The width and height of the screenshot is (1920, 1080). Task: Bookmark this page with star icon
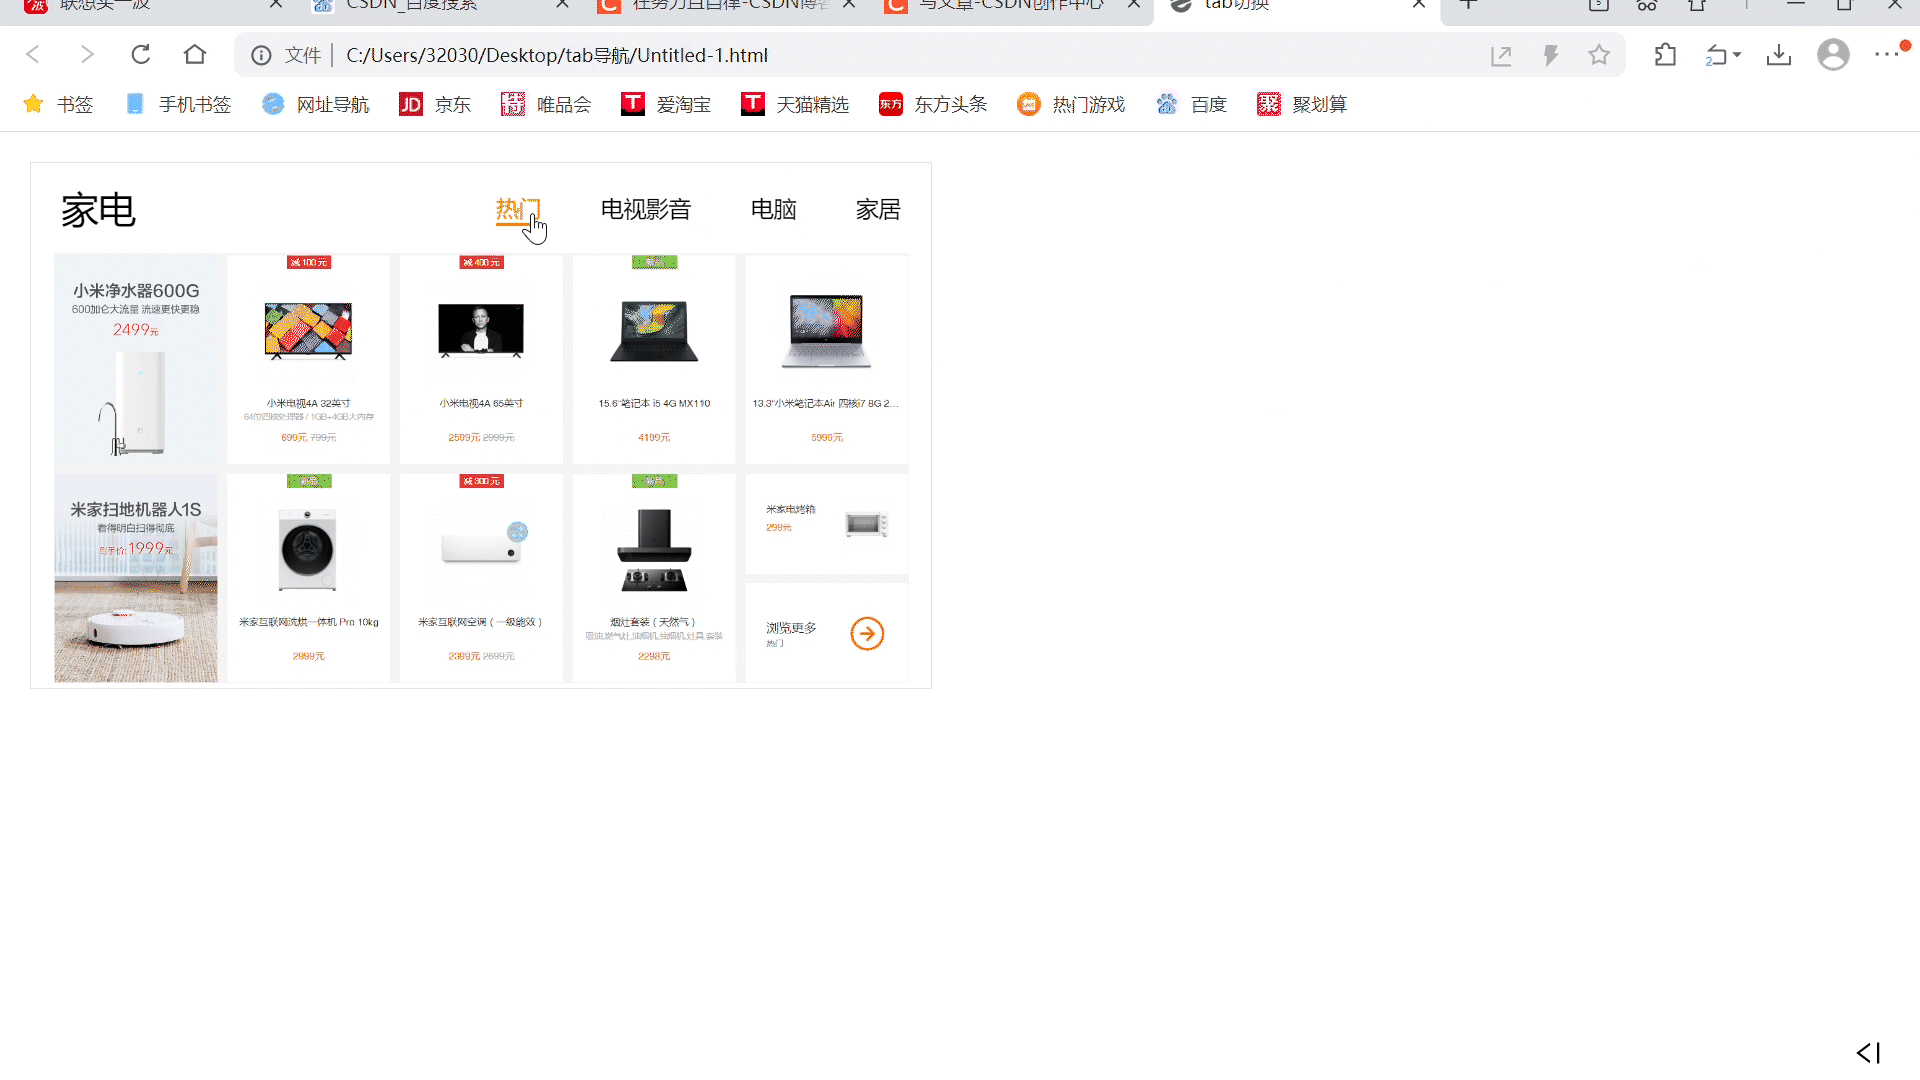[x=1599, y=55]
